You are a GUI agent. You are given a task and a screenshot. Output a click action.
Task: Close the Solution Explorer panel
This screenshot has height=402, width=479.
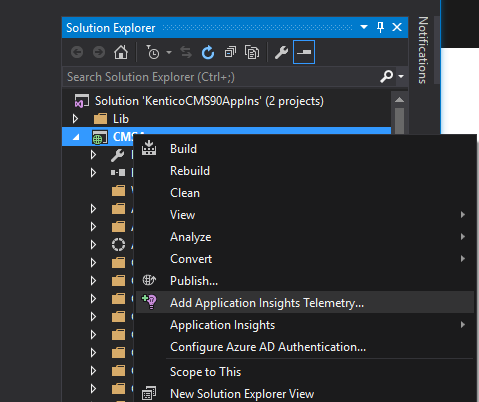(x=397, y=27)
